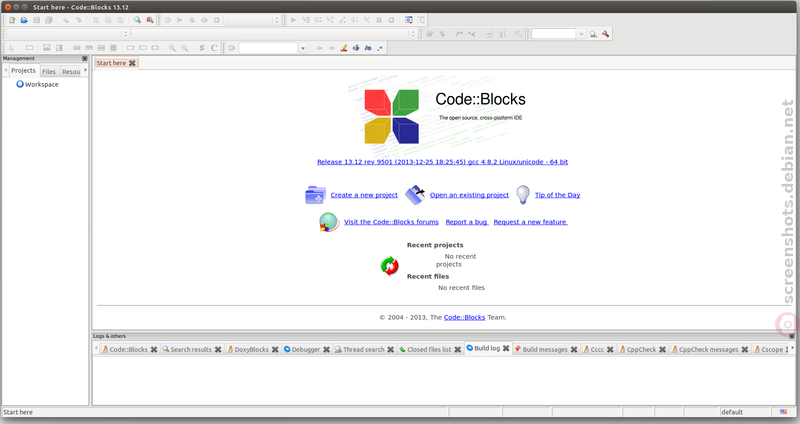Screen dimensions: 800x424
Task: Click log tabs left scroll arrow
Action: [96, 348]
